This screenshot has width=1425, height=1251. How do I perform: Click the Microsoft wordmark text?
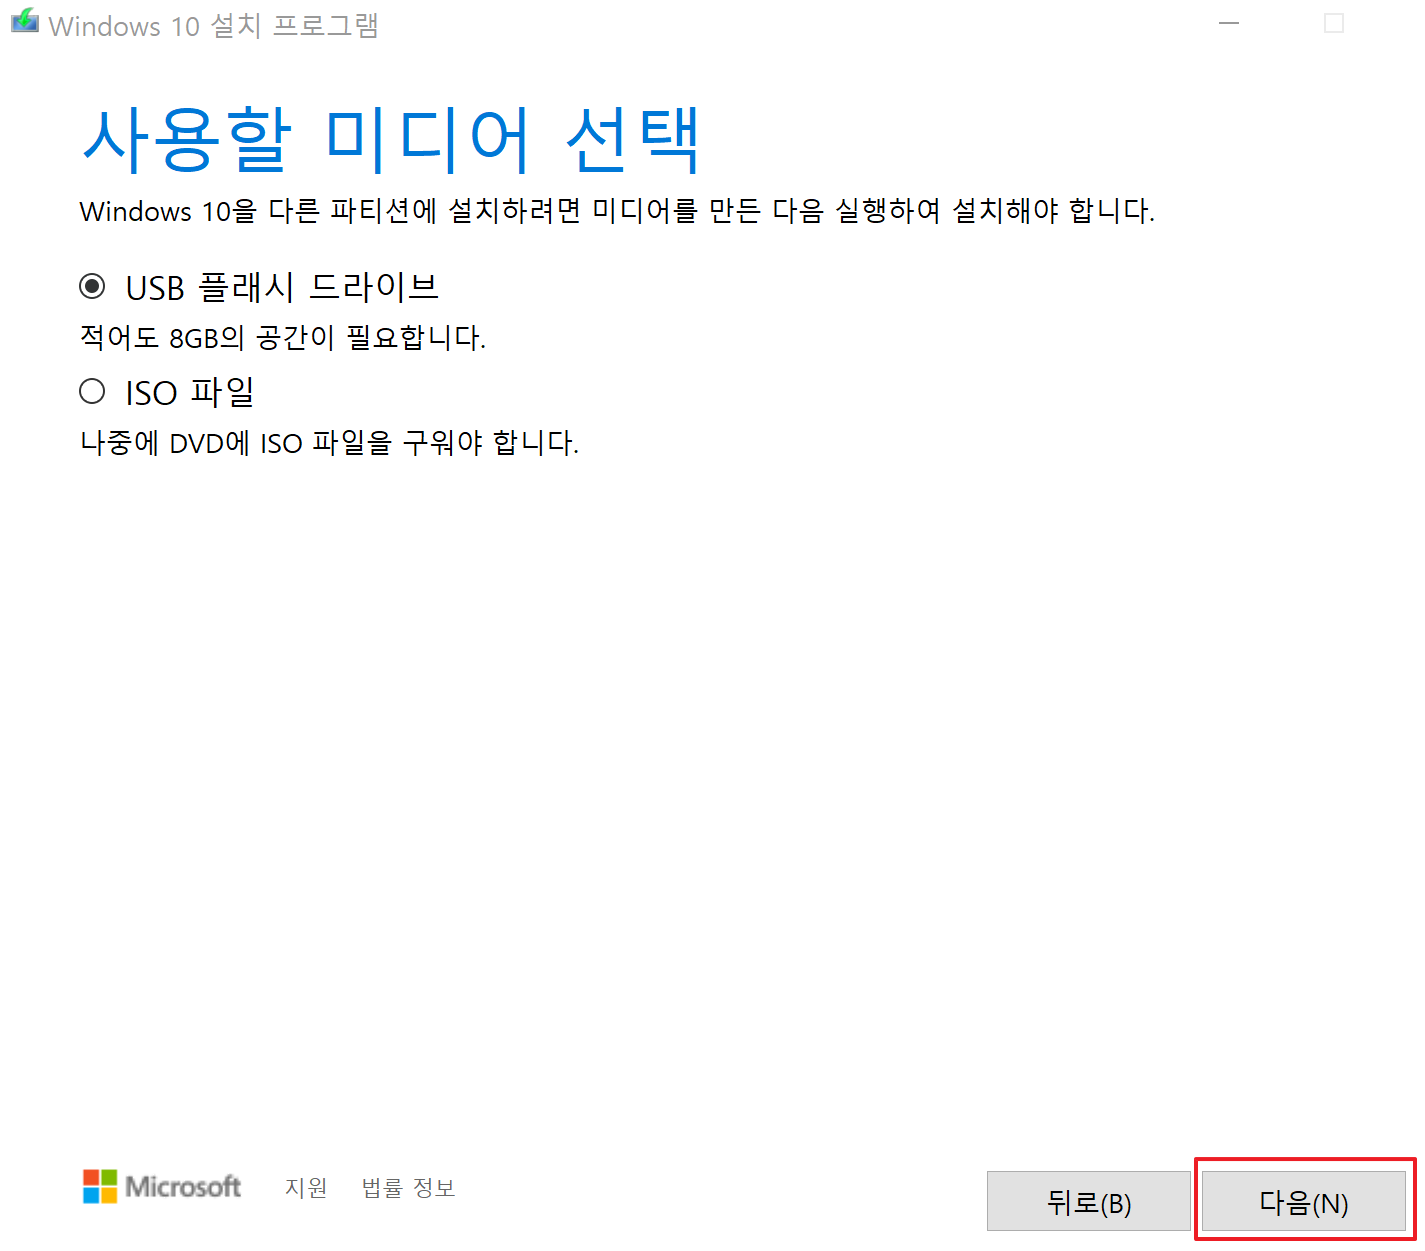click(x=183, y=1188)
